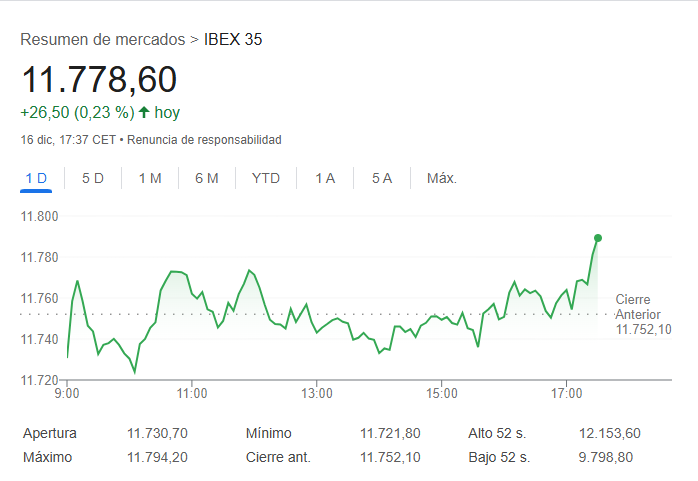Switch to the 5 D tab

click(x=93, y=179)
